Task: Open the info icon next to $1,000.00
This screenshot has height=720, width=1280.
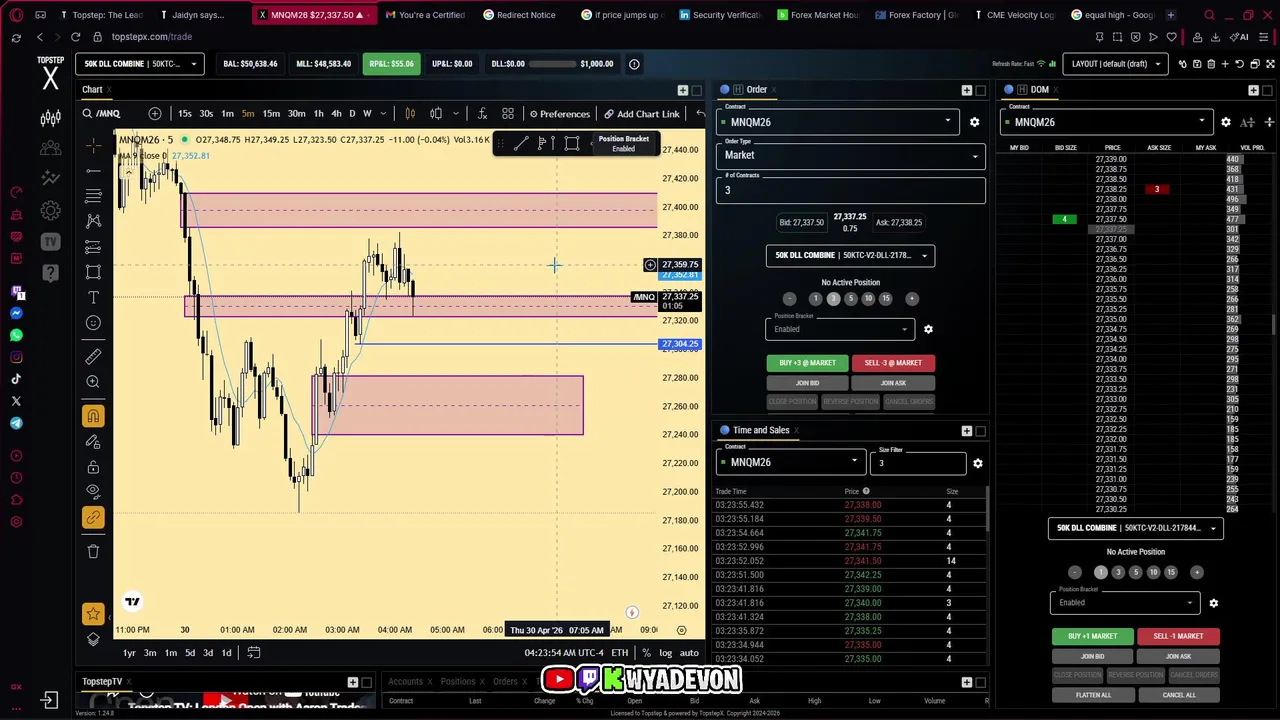Action: pyautogui.click(x=634, y=64)
